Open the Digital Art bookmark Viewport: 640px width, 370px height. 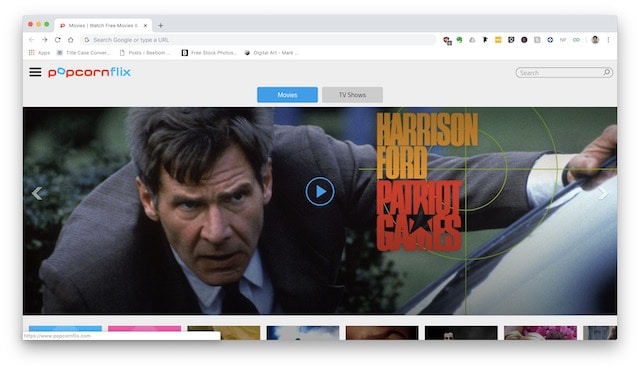(x=271, y=53)
